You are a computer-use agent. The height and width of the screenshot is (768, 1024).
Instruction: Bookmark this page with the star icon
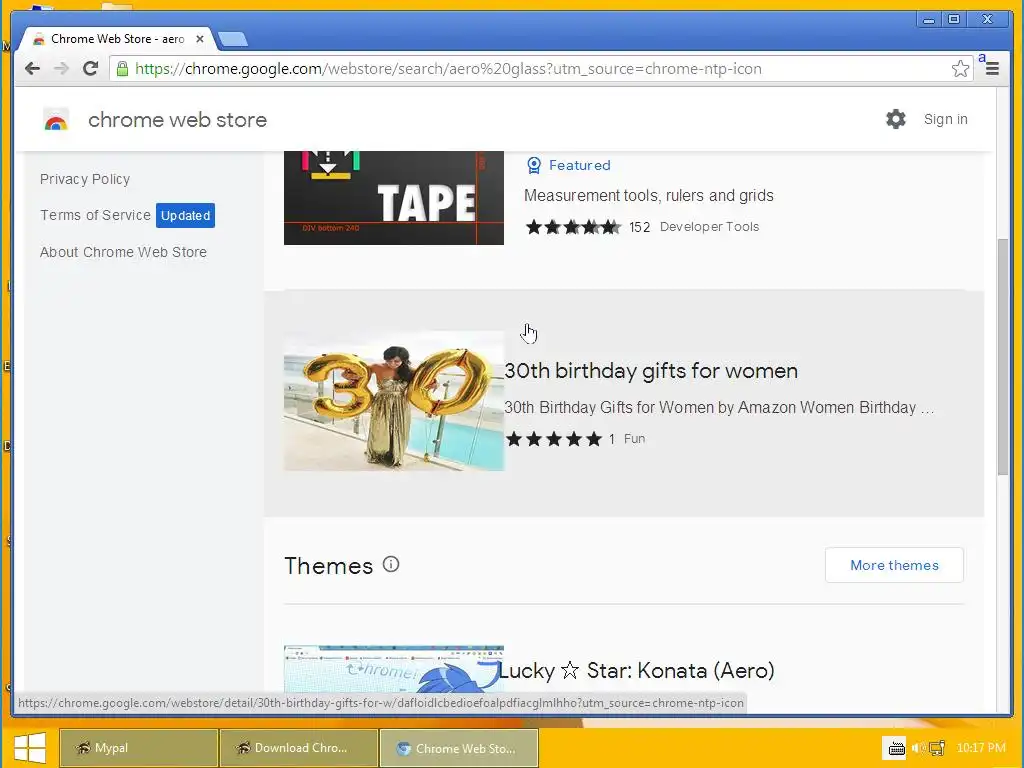[x=960, y=69]
